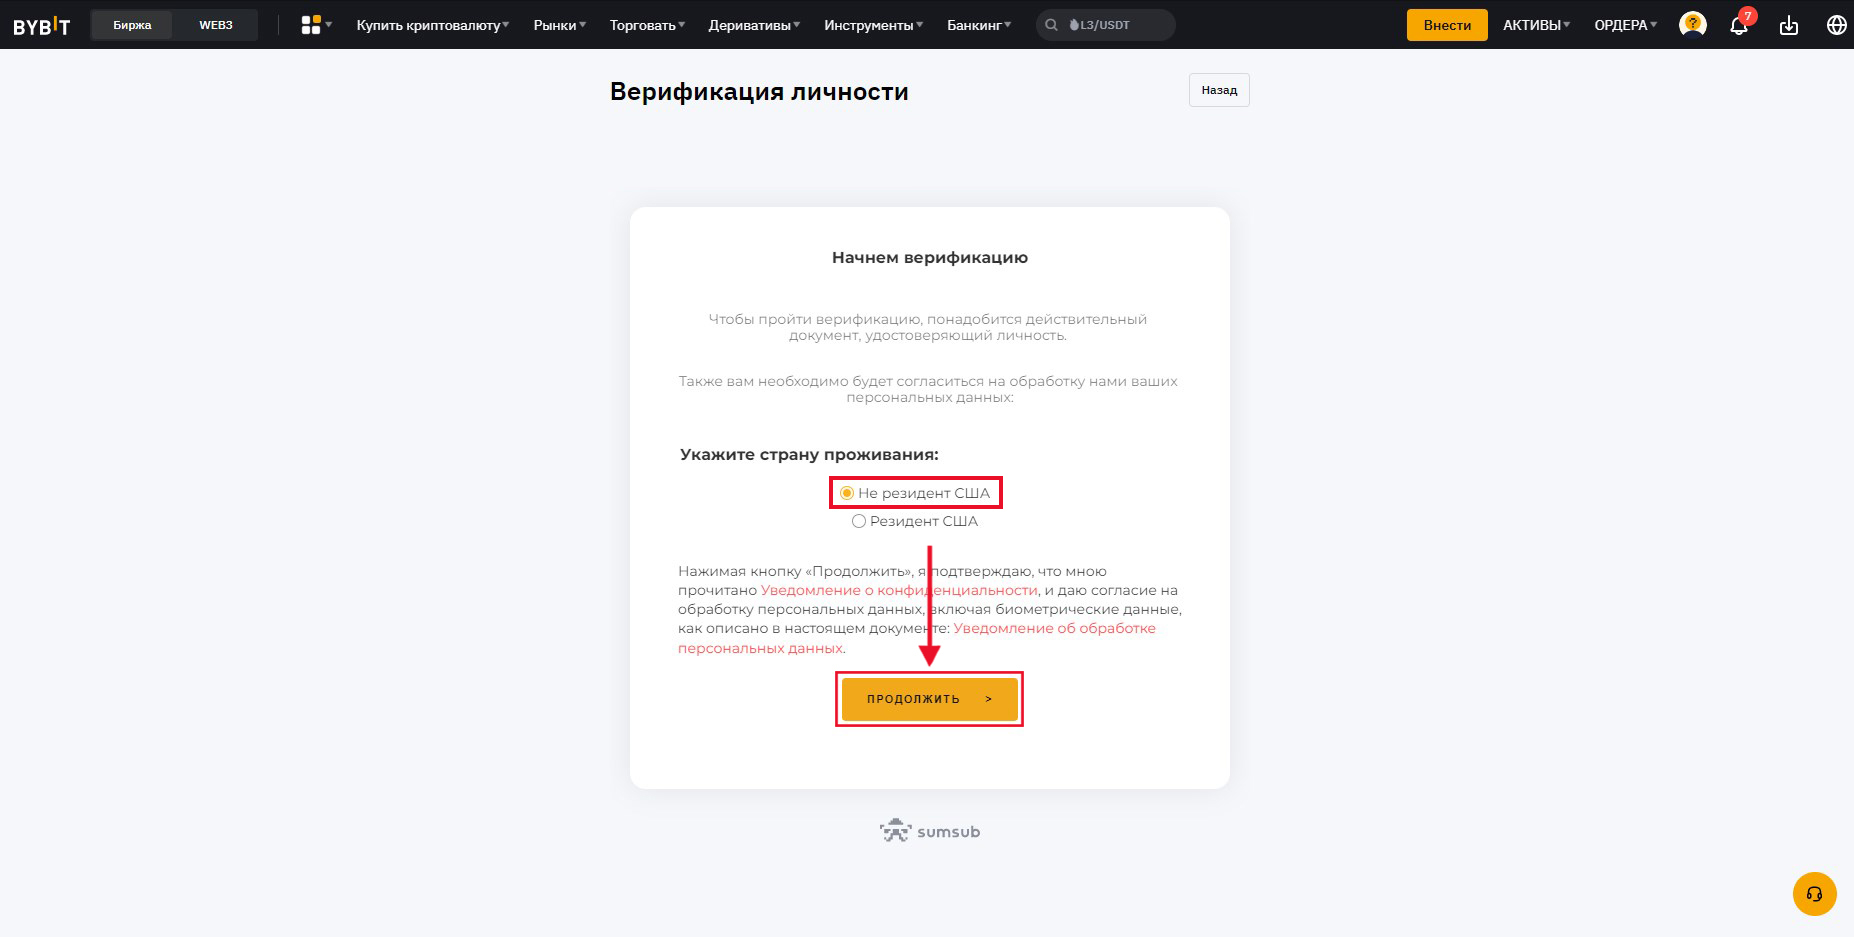This screenshot has height=937, width=1854.
Task: Switch to the WEB3 toggle
Action: click(x=216, y=25)
